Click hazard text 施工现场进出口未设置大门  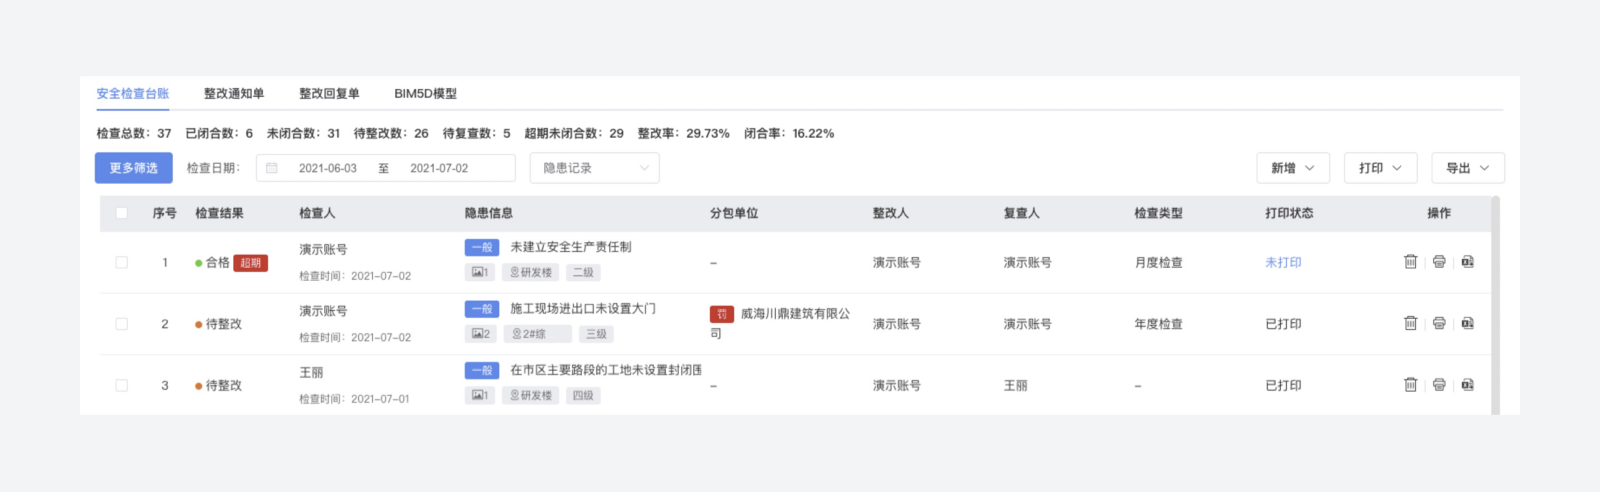[x=583, y=309]
